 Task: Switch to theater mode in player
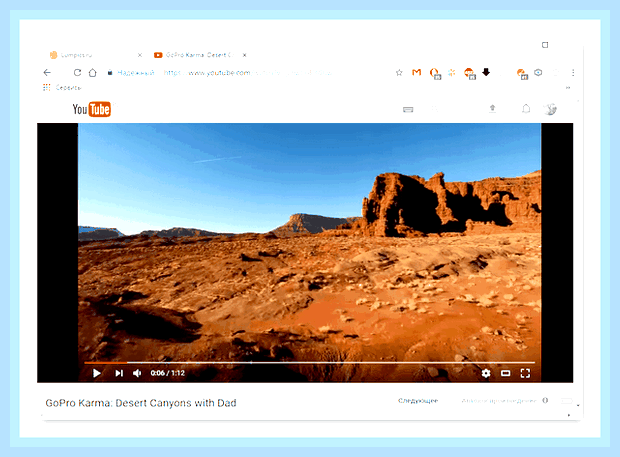[x=505, y=373]
